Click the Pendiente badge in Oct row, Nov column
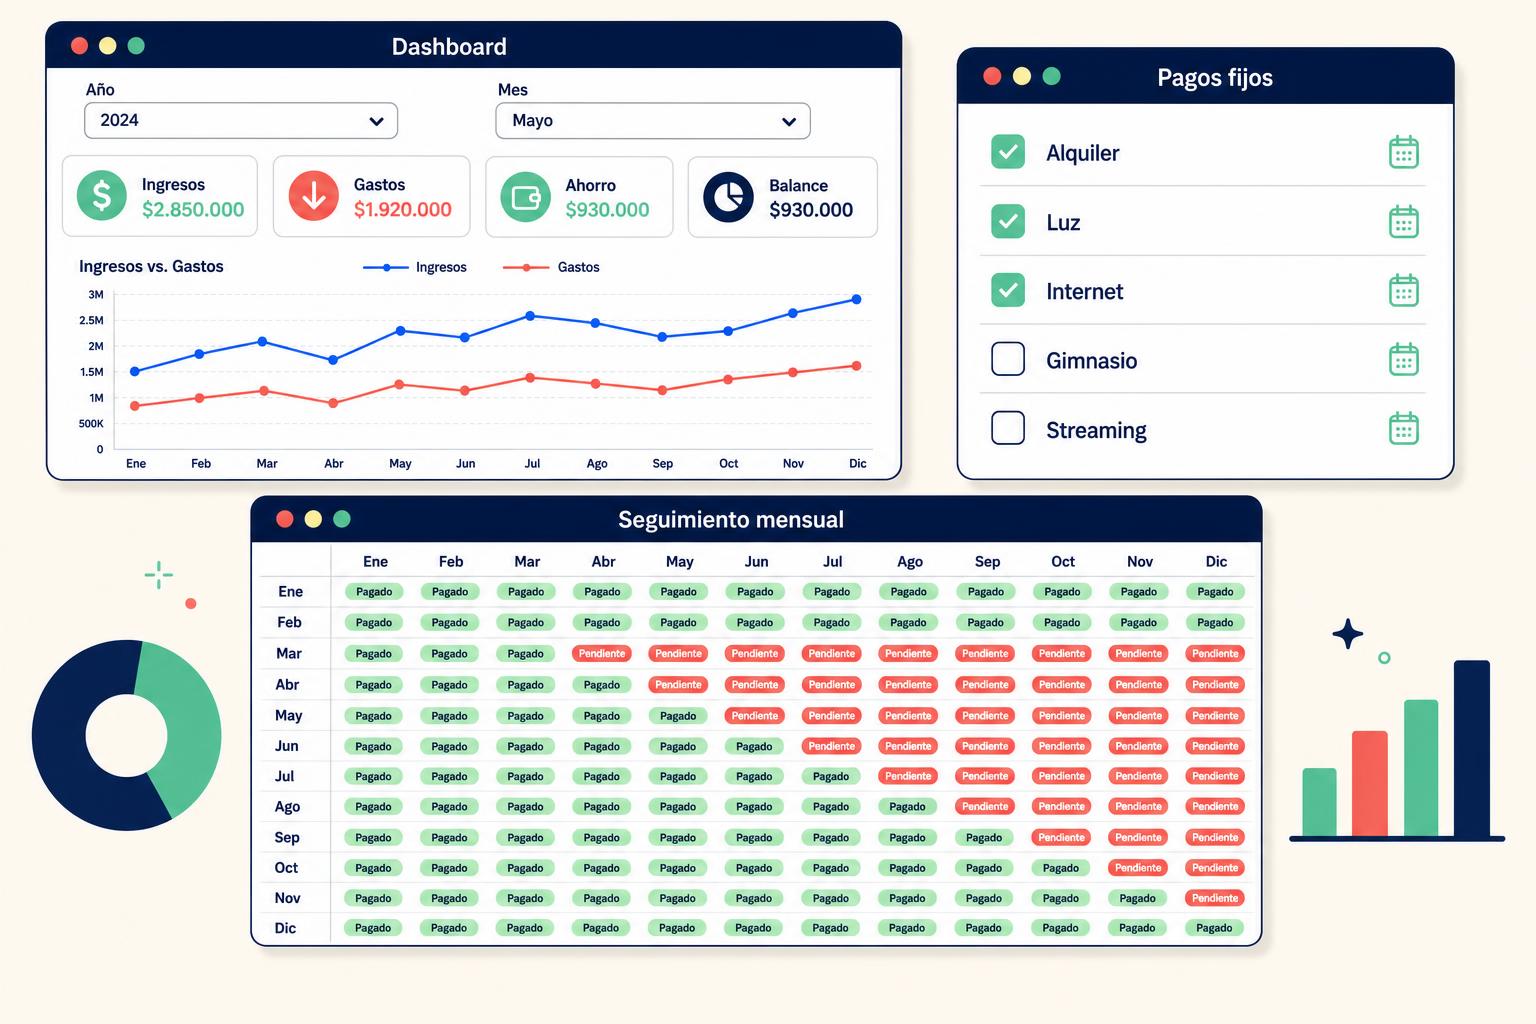1536x1024 pixels. pyautogui.click(x=1138, y=868)
